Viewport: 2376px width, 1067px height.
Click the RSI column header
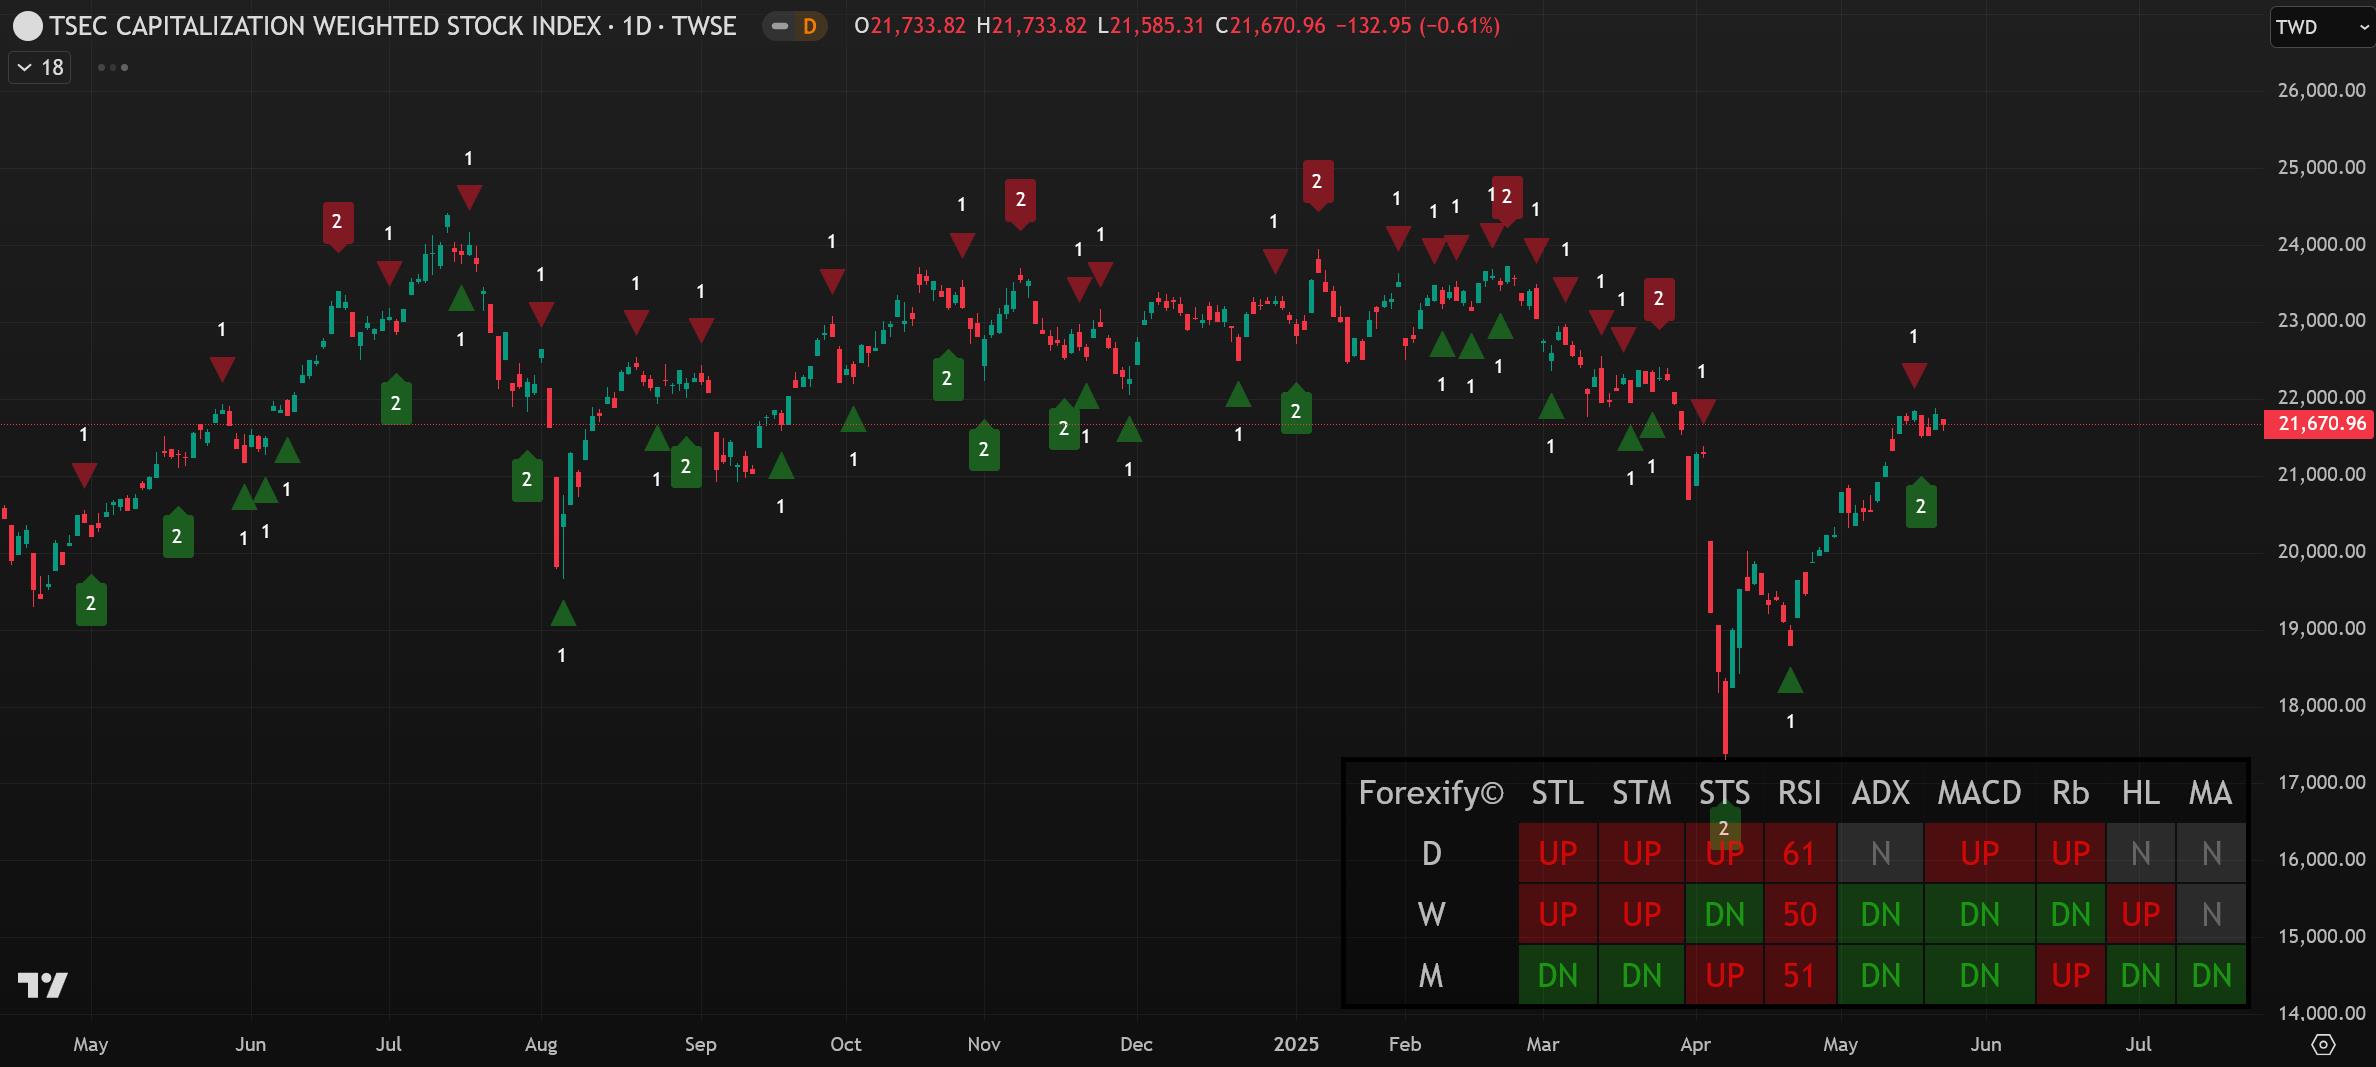point(1799,793)
